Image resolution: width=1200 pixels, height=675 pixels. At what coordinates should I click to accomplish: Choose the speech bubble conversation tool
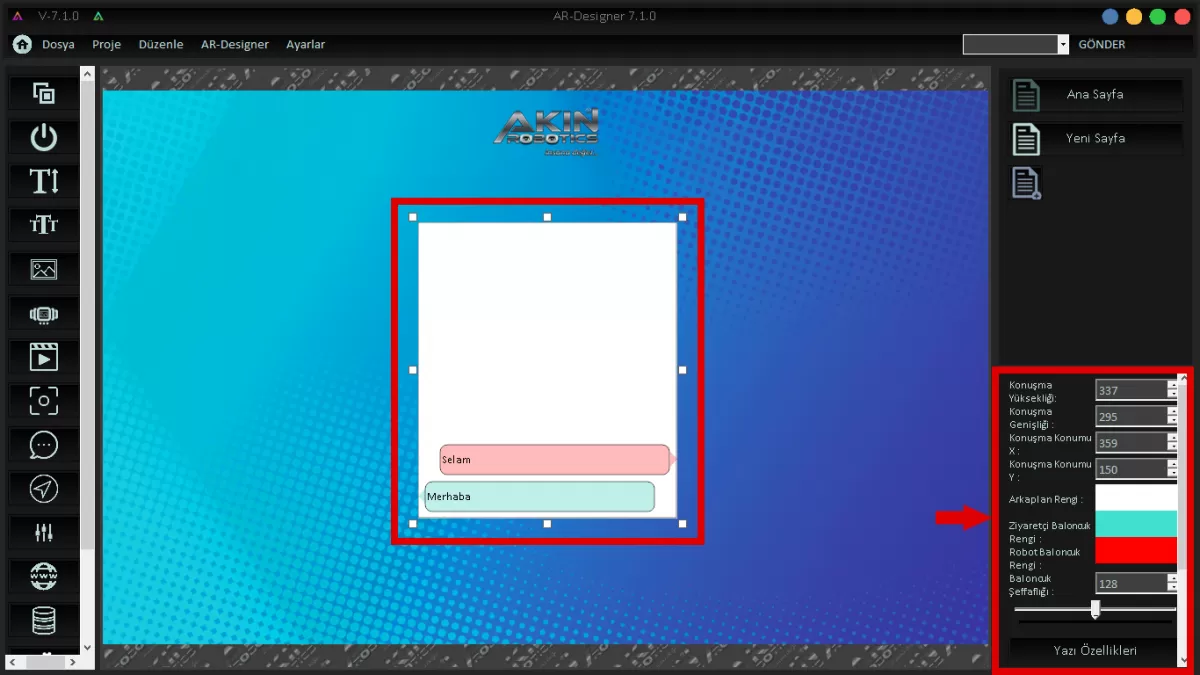click(44, 445)
